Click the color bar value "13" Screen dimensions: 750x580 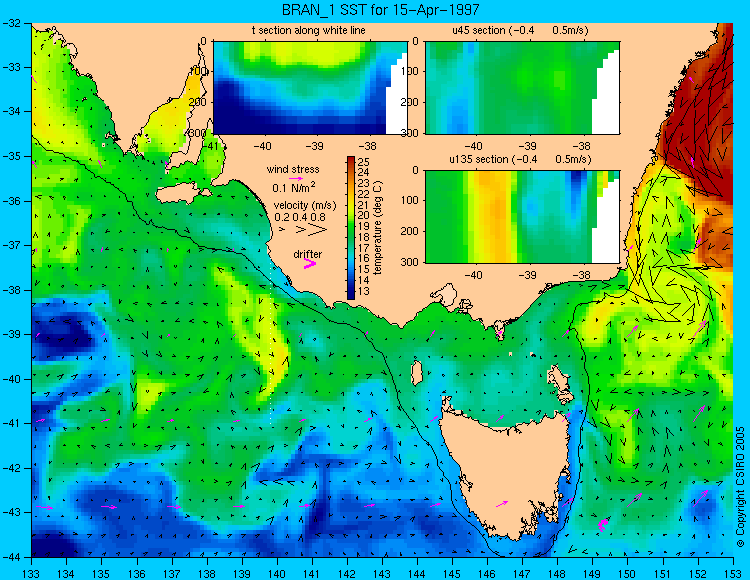click(x=364, y=292)
